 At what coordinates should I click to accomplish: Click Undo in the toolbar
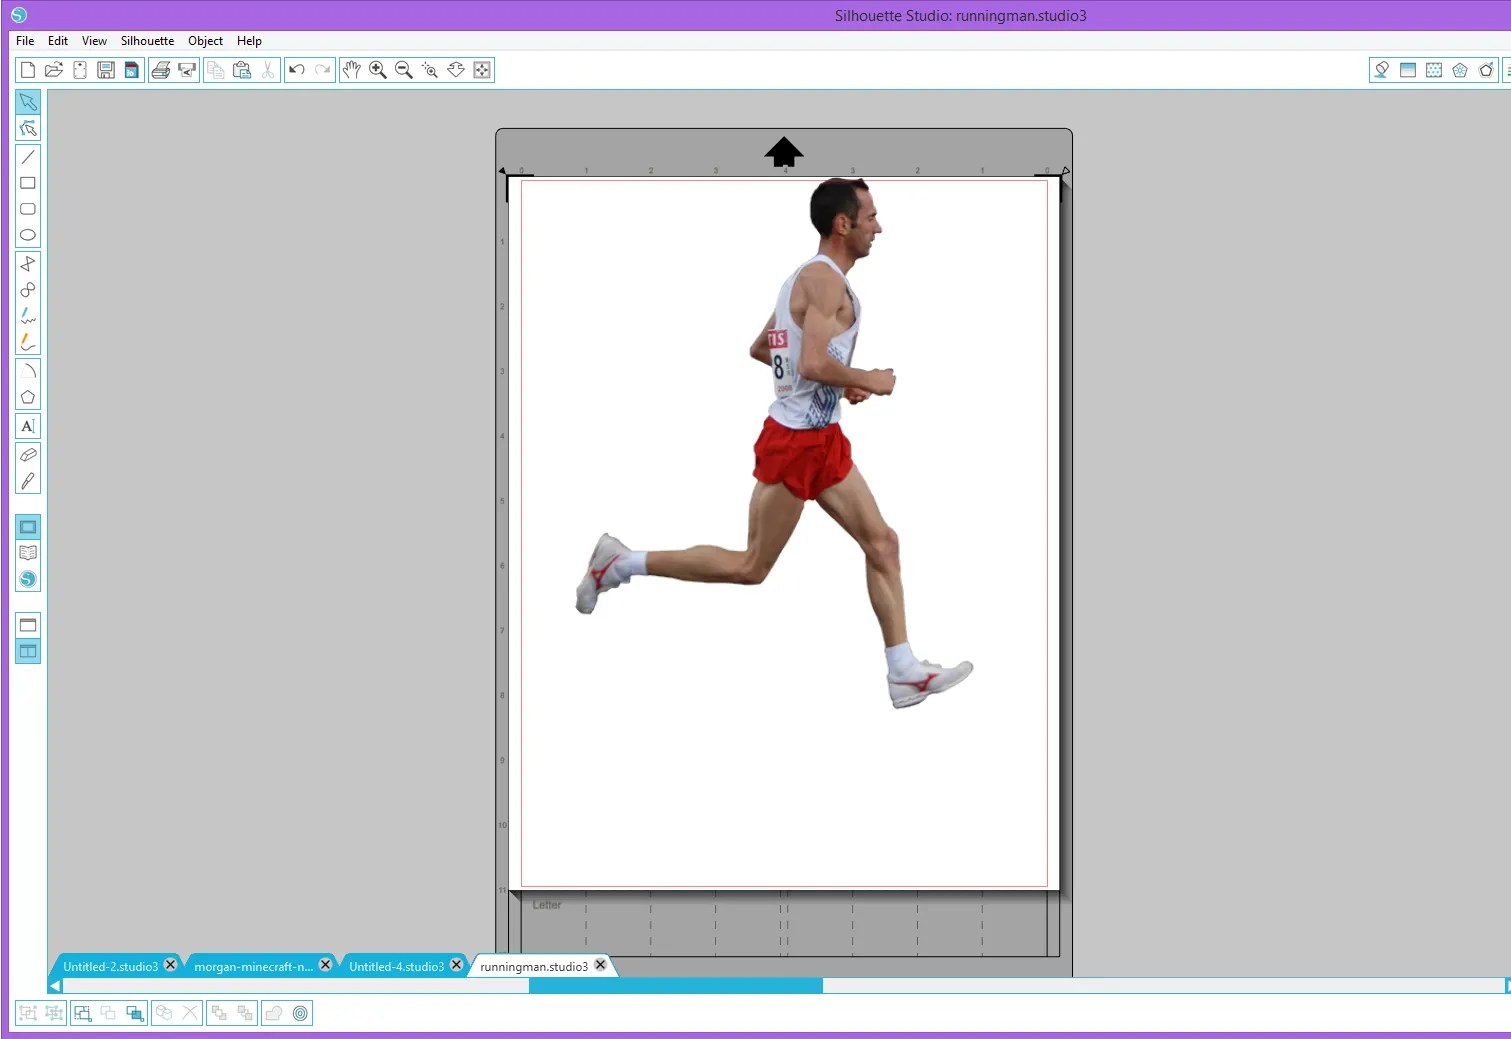296,69
